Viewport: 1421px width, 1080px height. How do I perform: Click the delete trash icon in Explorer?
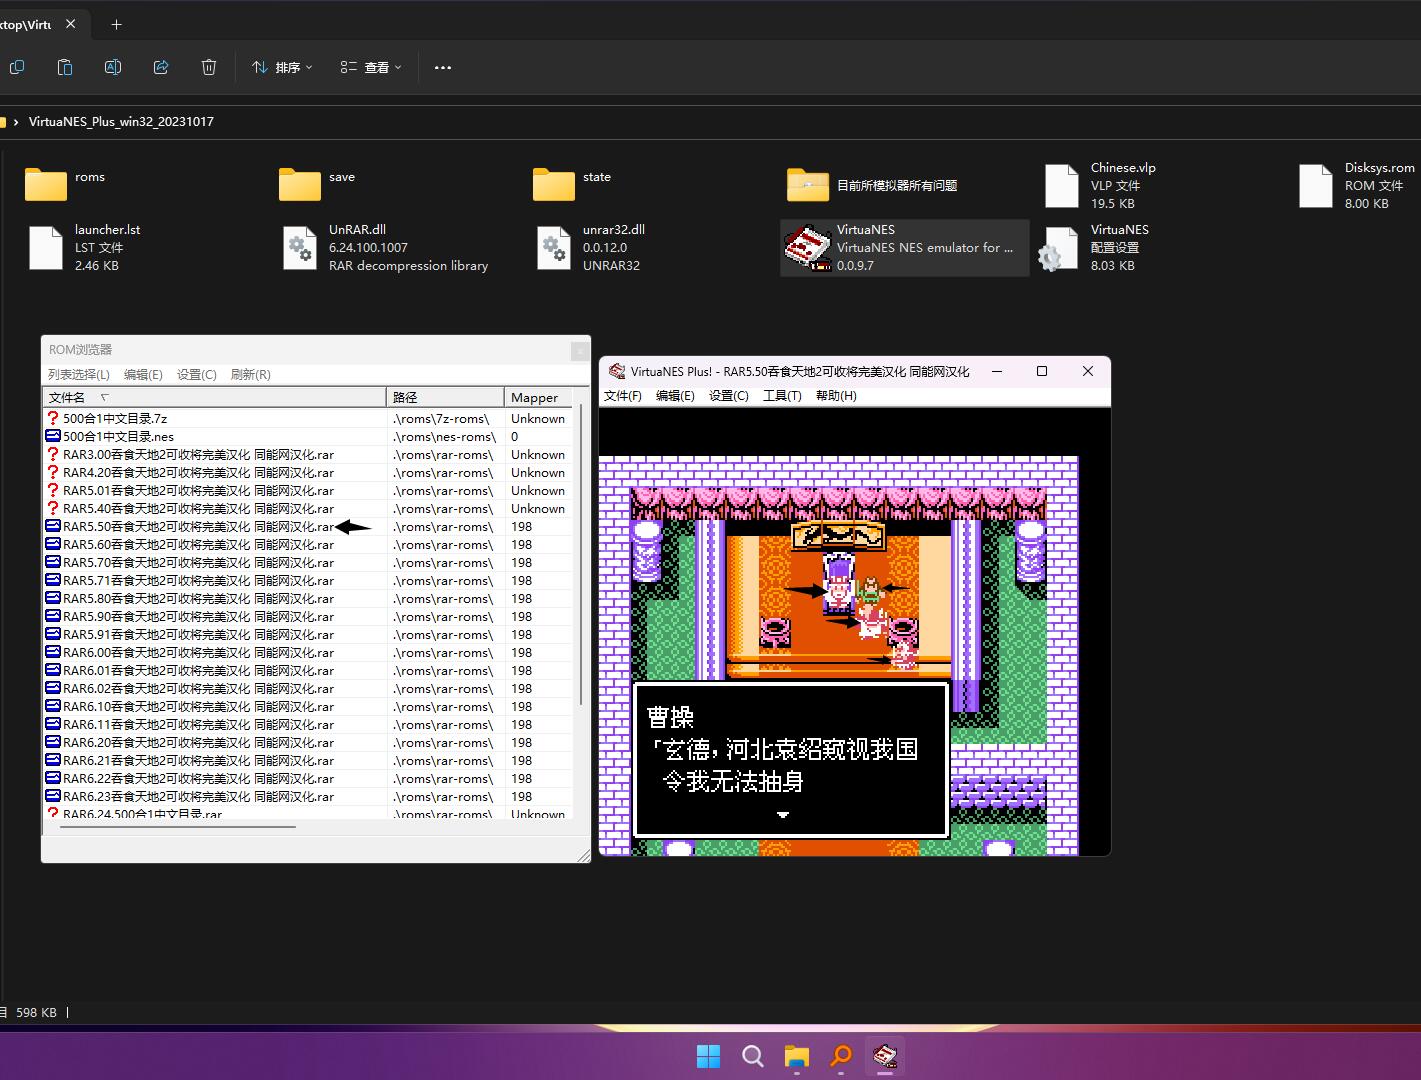pyautogui.click(x=209, y=67)
